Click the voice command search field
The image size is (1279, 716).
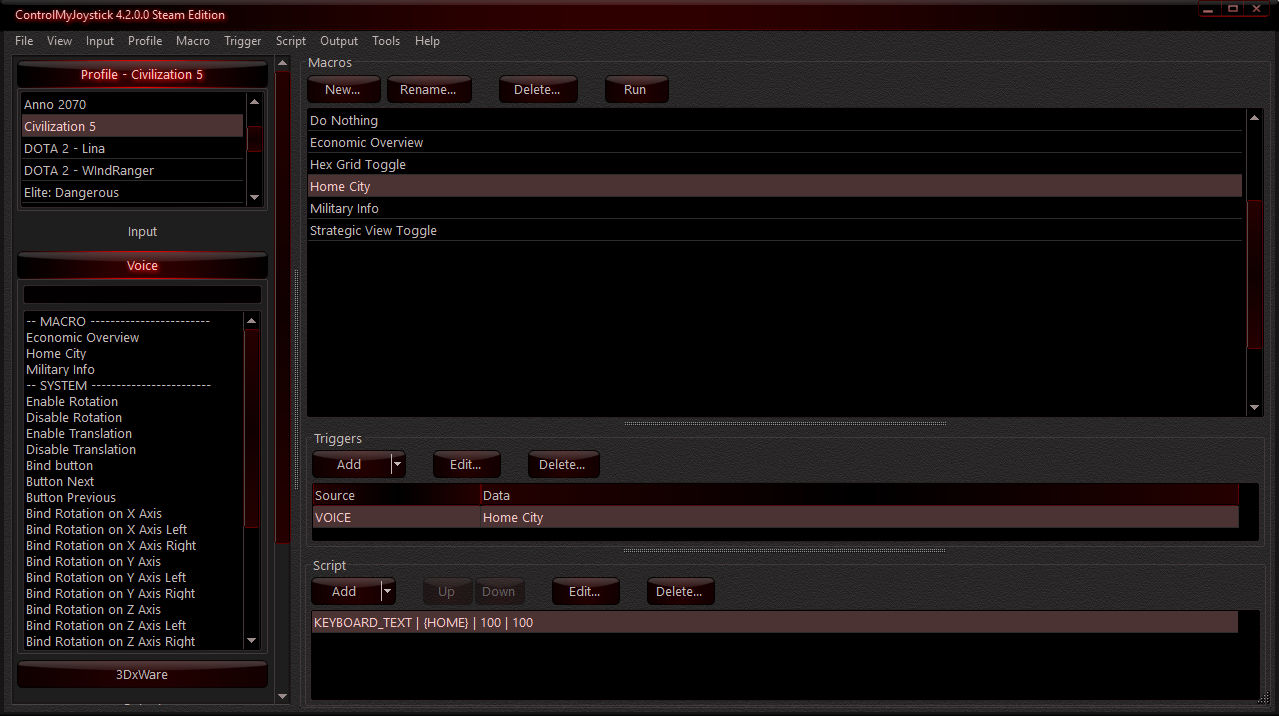pos(142,294)
